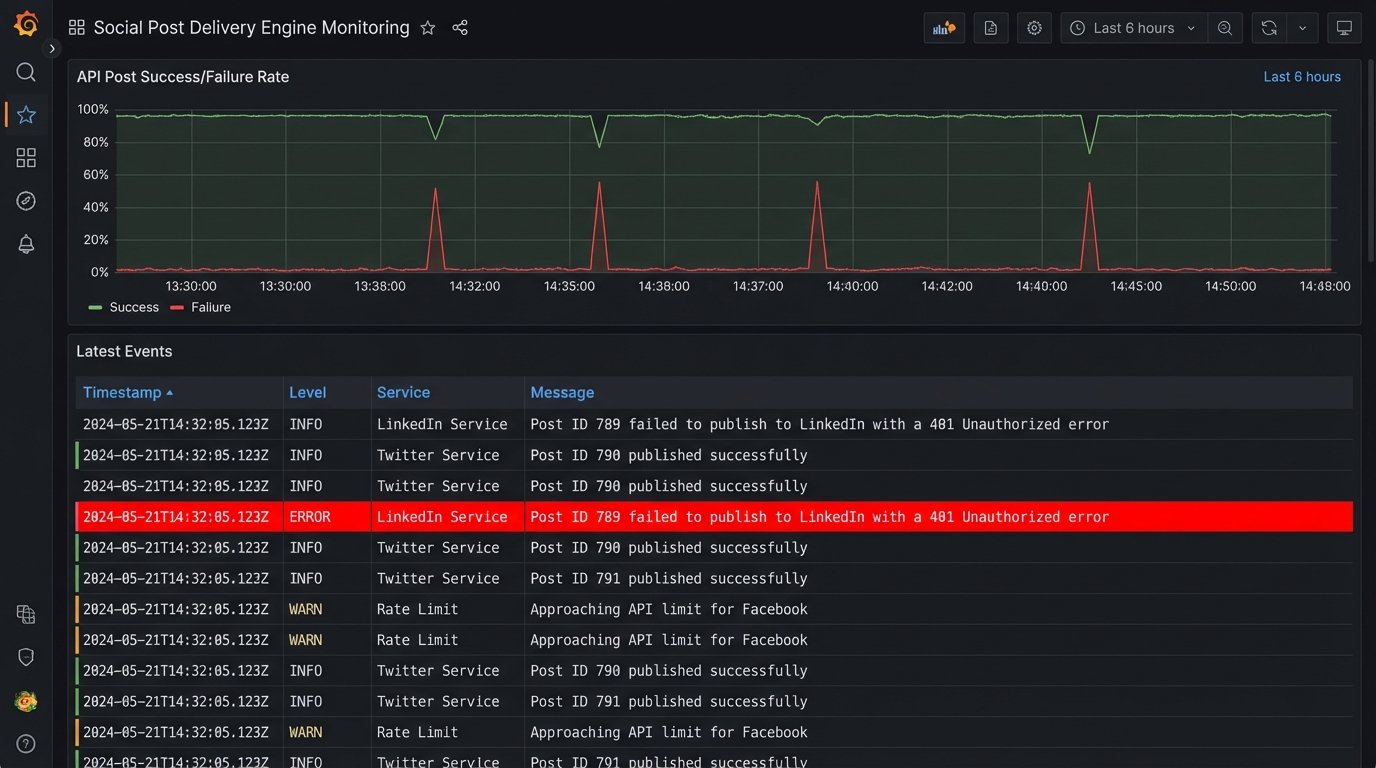
Task: Switch to TV kiosk view mode
Action: (1344, 28)
